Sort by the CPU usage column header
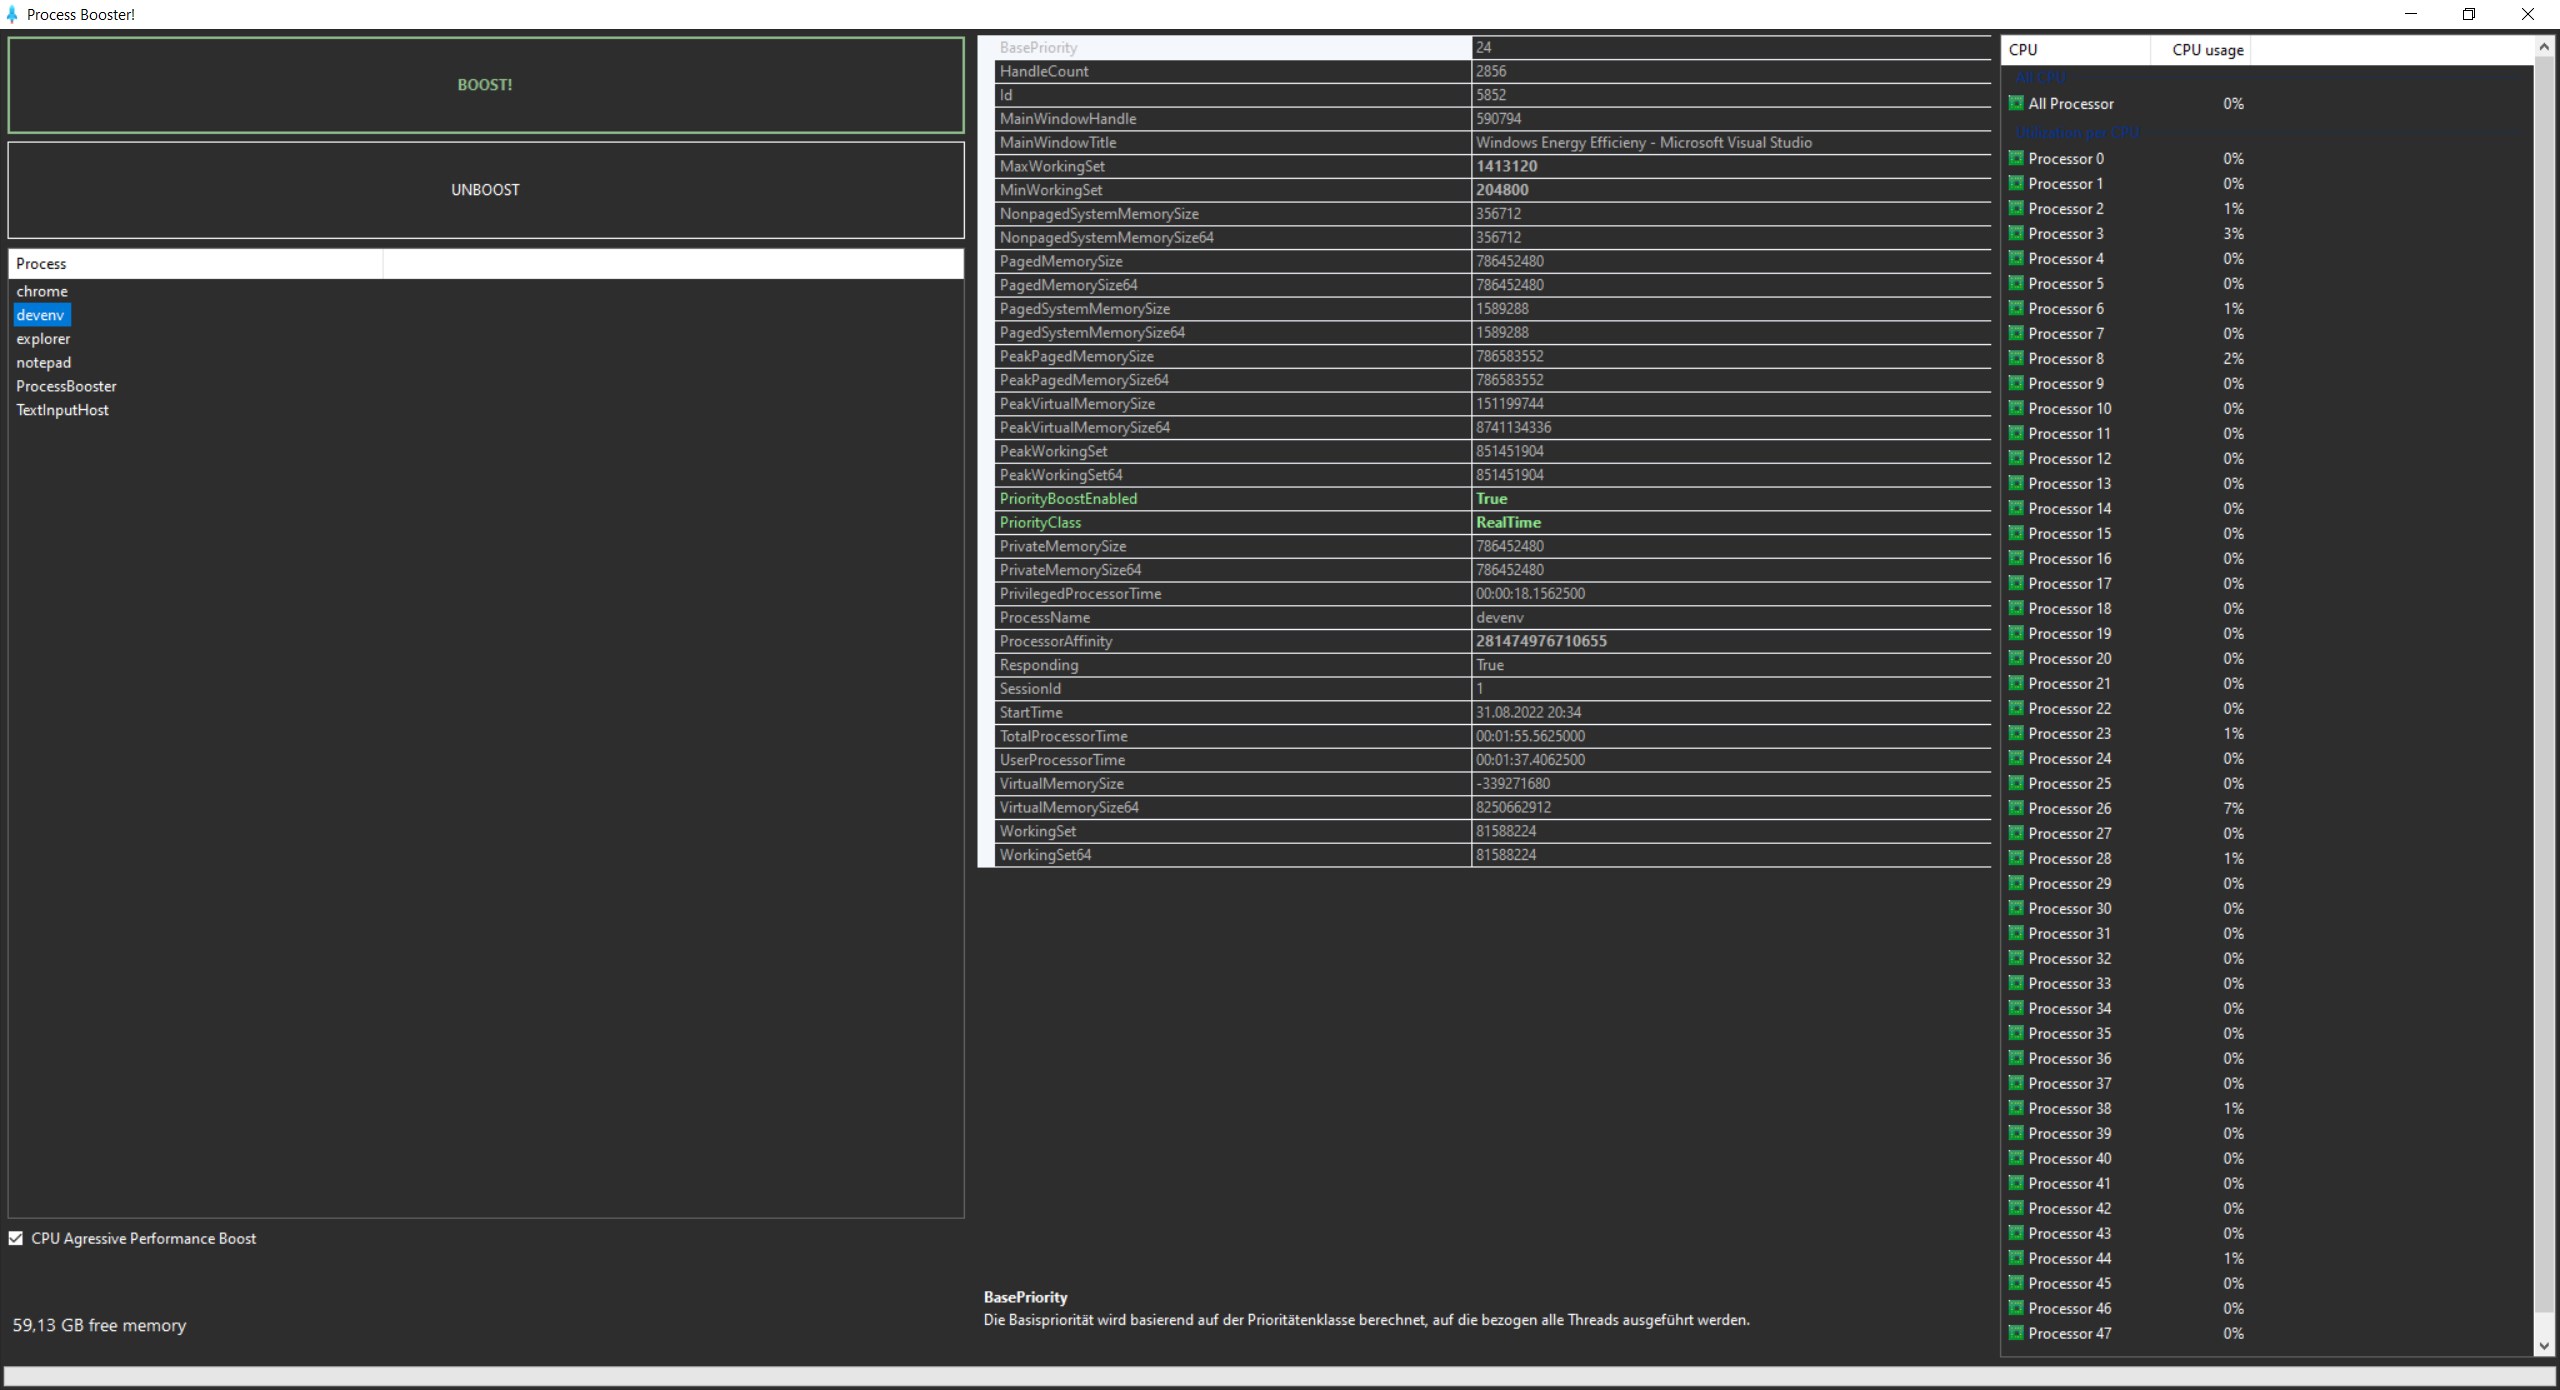This screenshot has height=1390, width=2560. coord(2207,50)
